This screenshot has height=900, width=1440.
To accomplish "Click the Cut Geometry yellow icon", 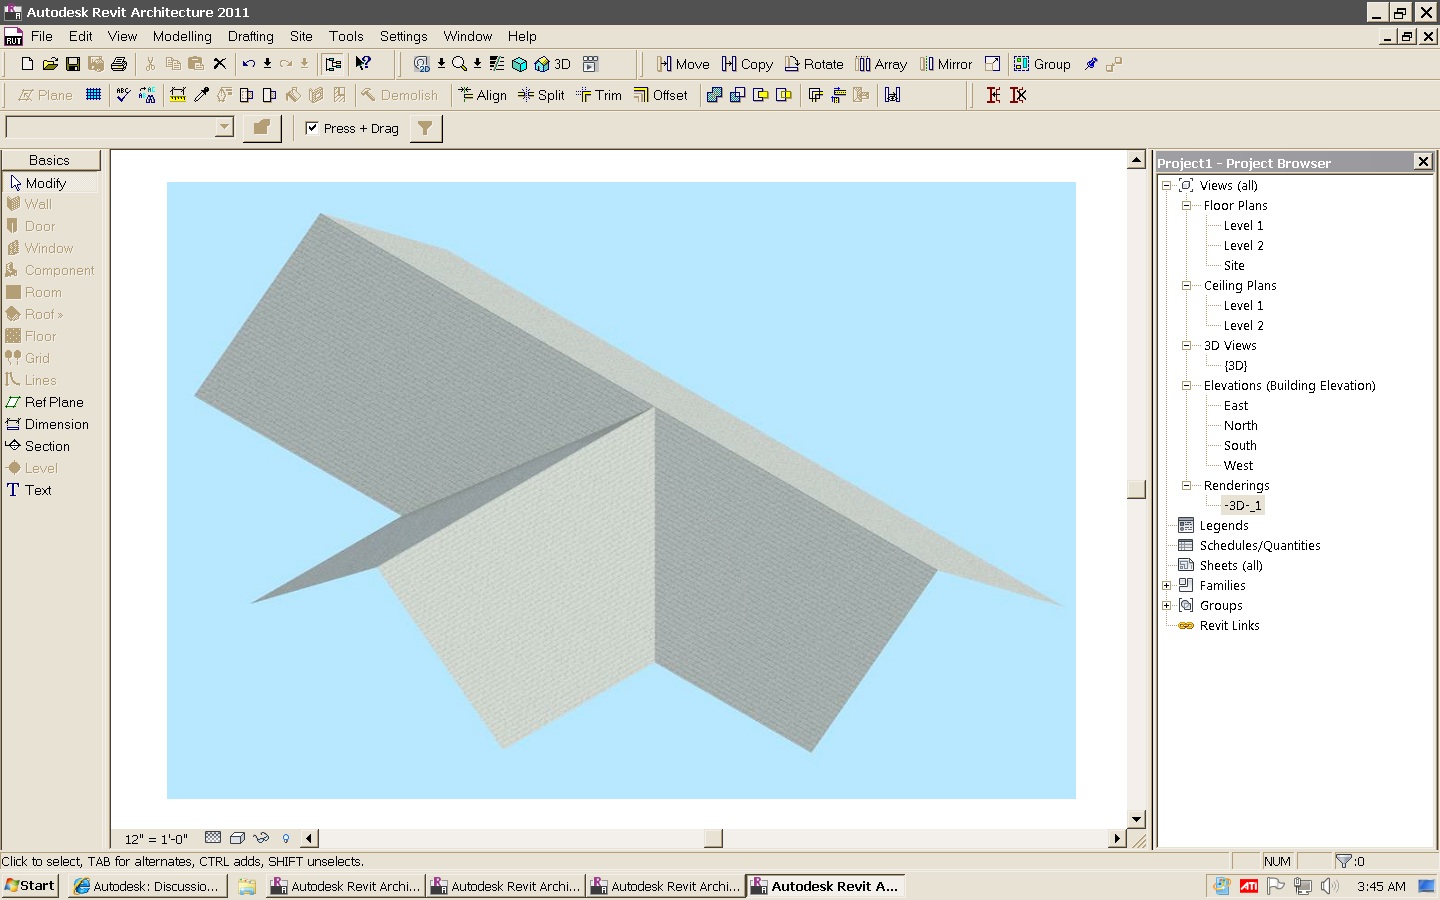I will 761,95.
